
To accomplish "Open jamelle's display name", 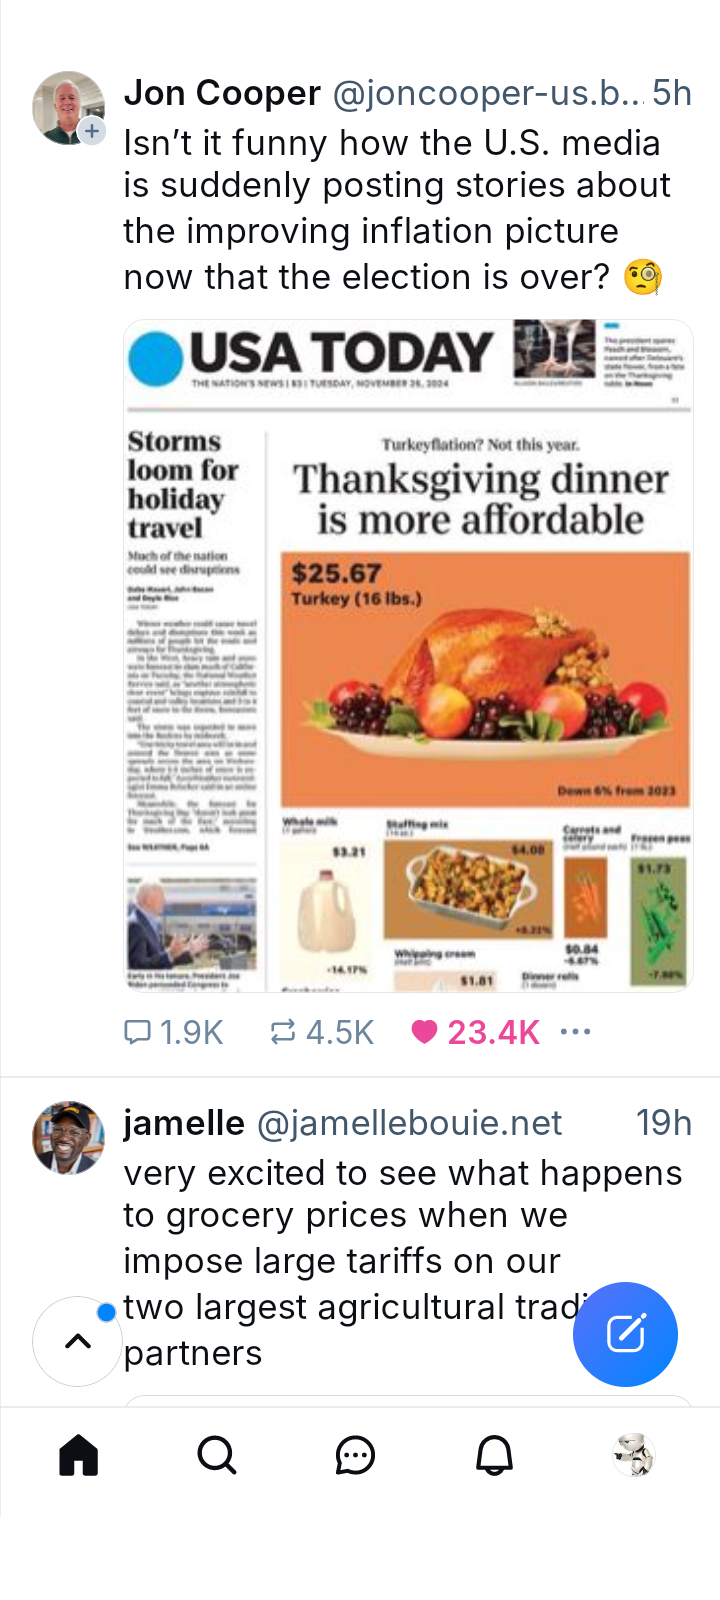I will 184,1123.
